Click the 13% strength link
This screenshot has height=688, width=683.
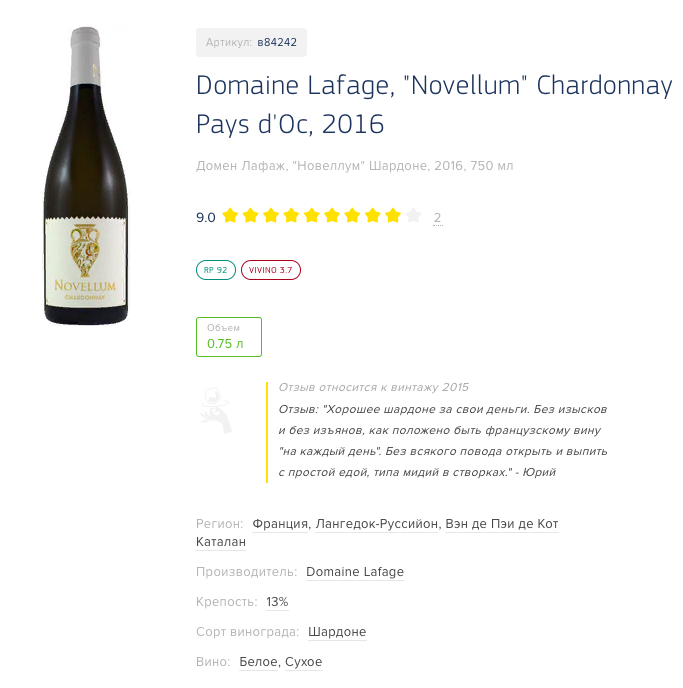pyautogui.click(x=277, y=602)
